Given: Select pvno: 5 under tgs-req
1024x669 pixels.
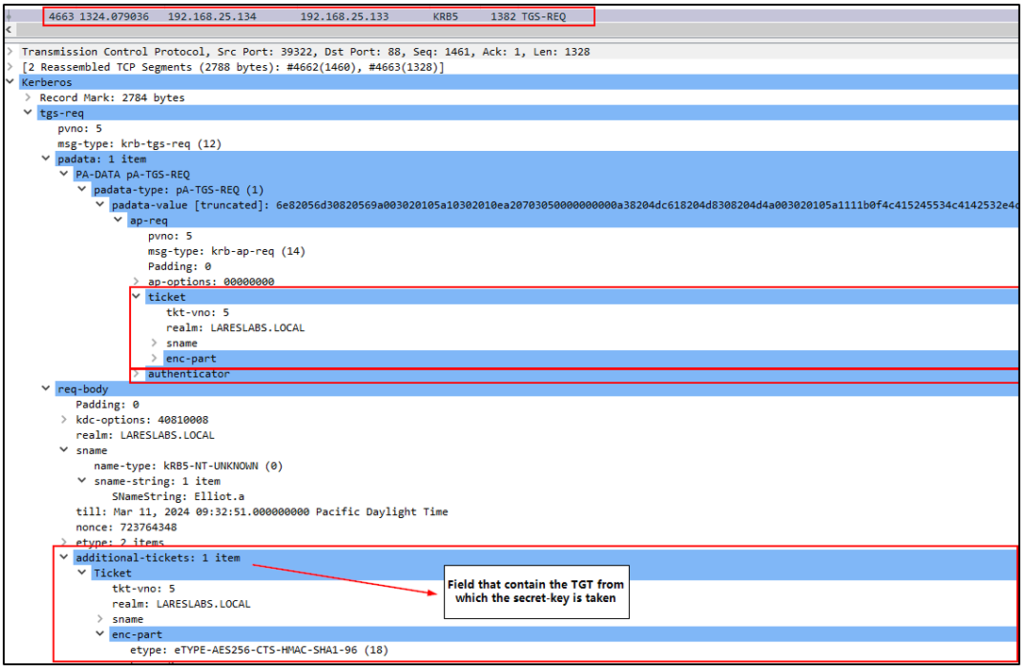Looking at the screenshot, I should click(80, 128).
